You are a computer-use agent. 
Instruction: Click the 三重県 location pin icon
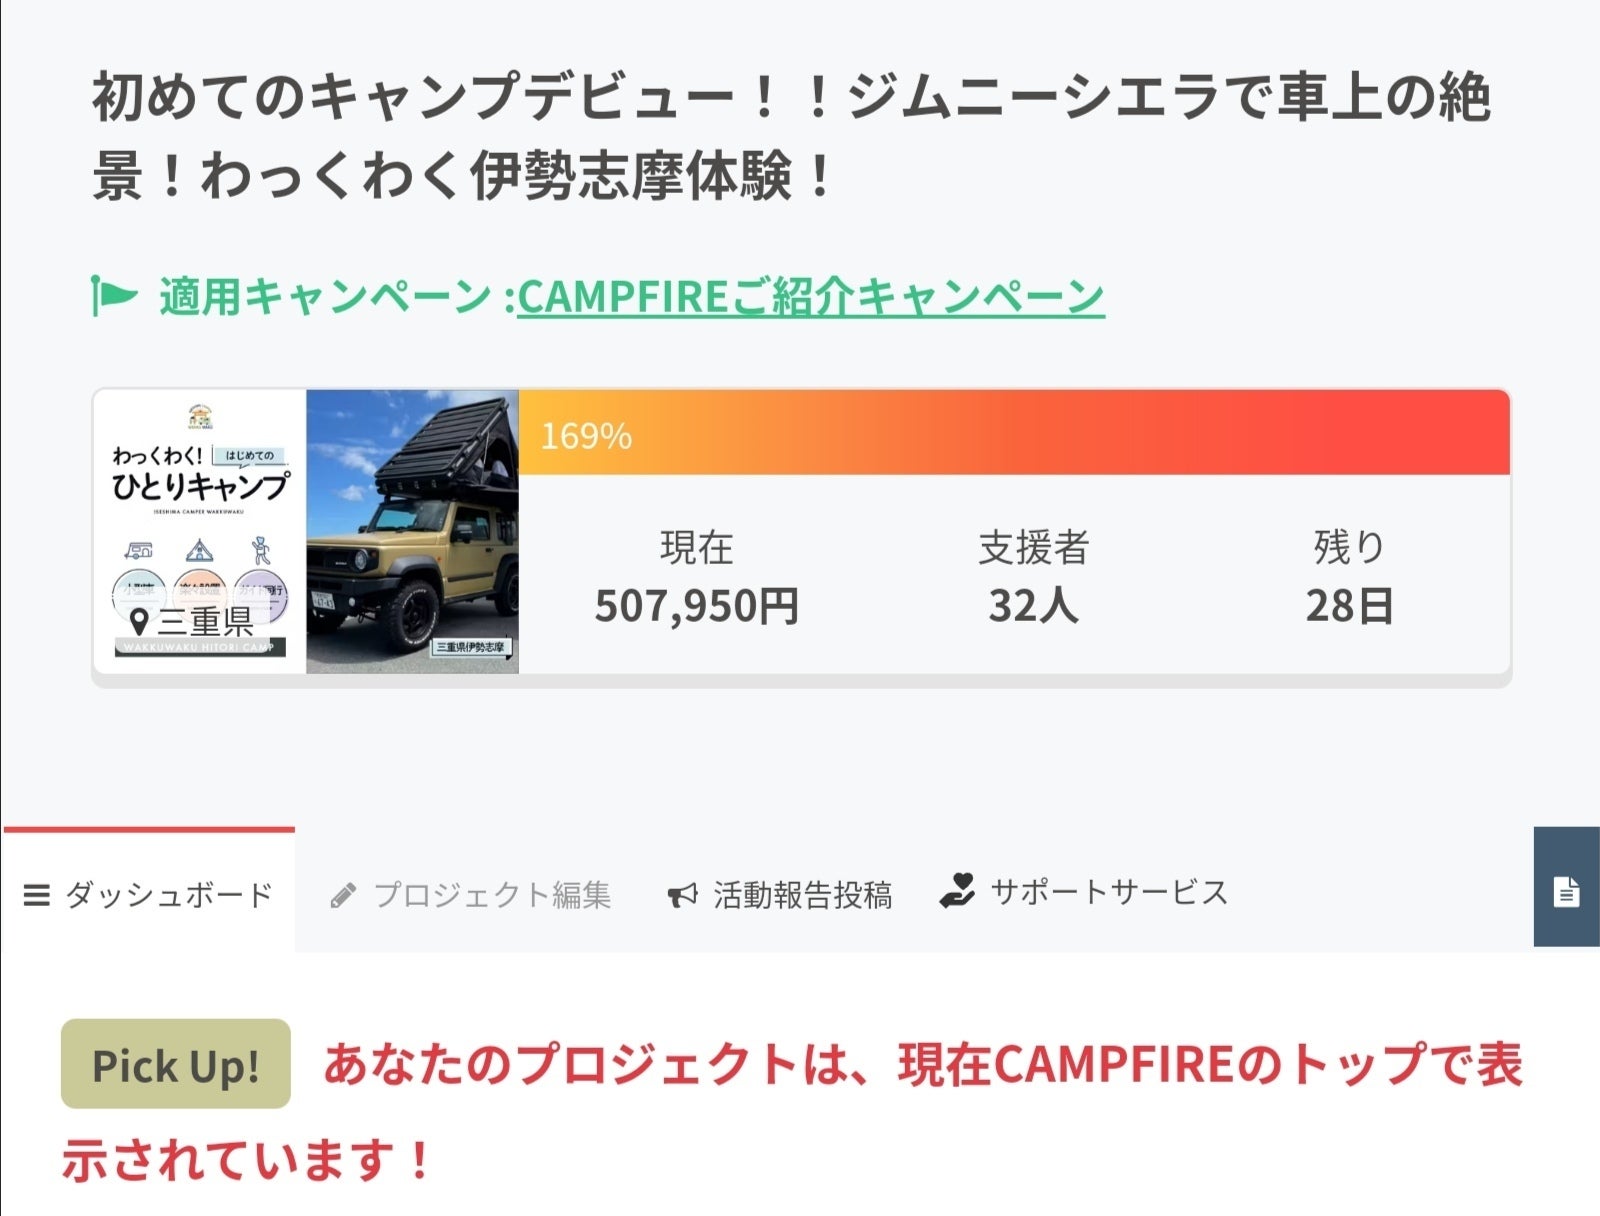tap(140, 622)
